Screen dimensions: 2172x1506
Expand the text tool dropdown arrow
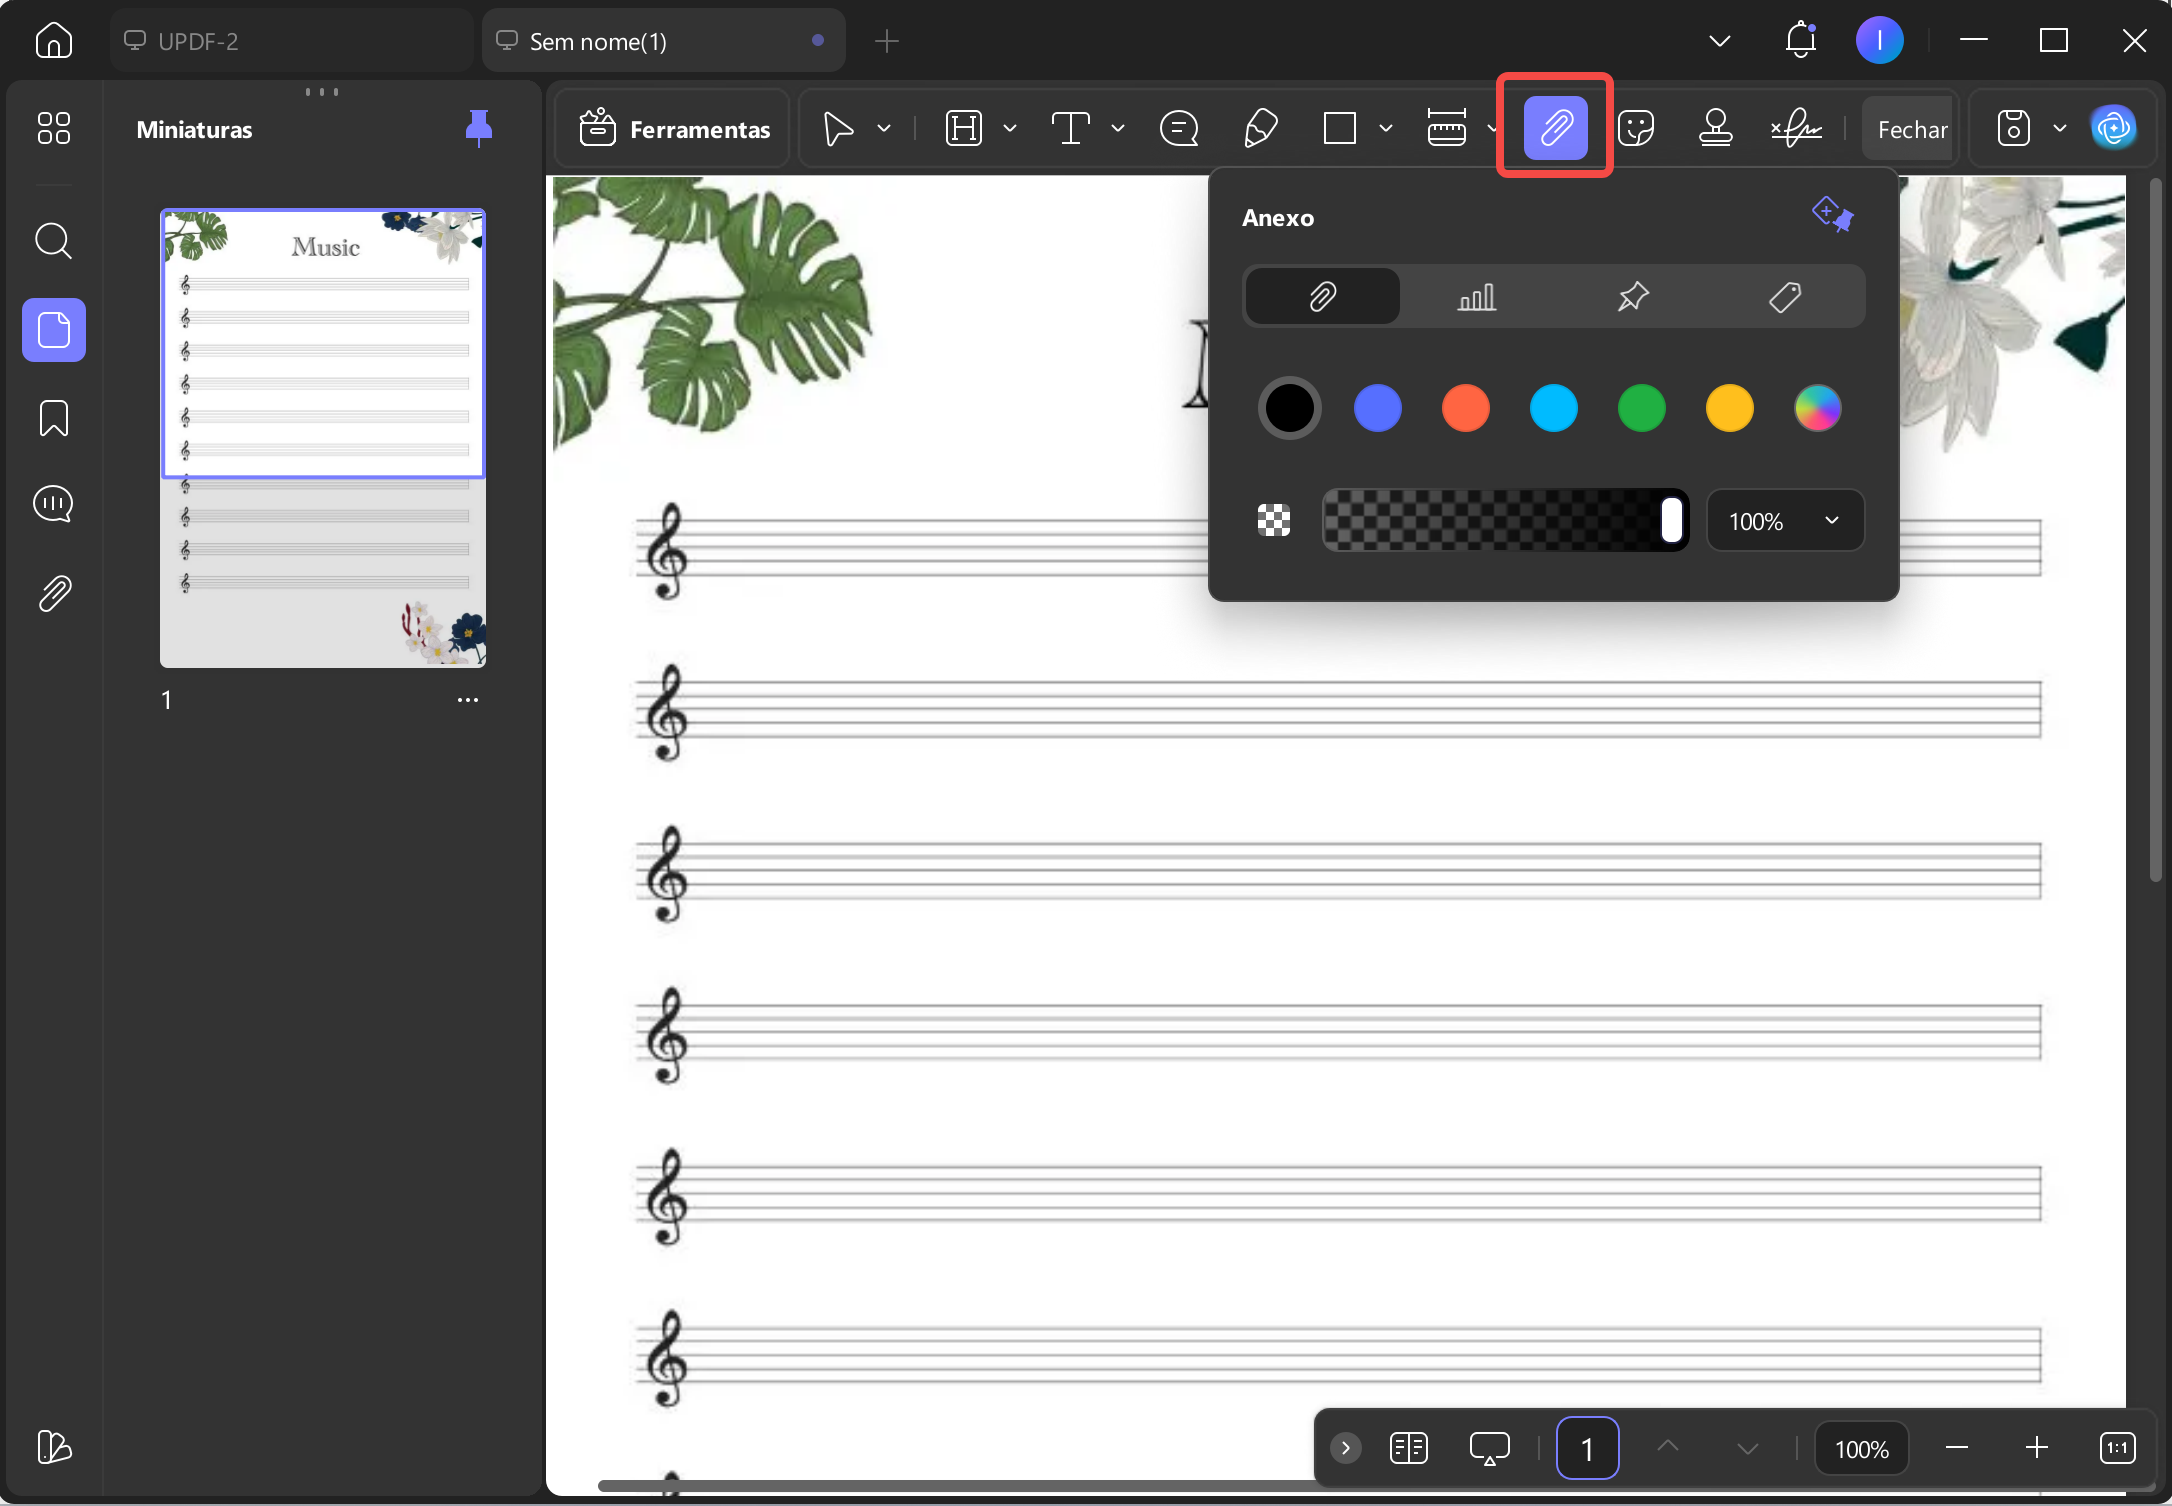(1118, 128)
